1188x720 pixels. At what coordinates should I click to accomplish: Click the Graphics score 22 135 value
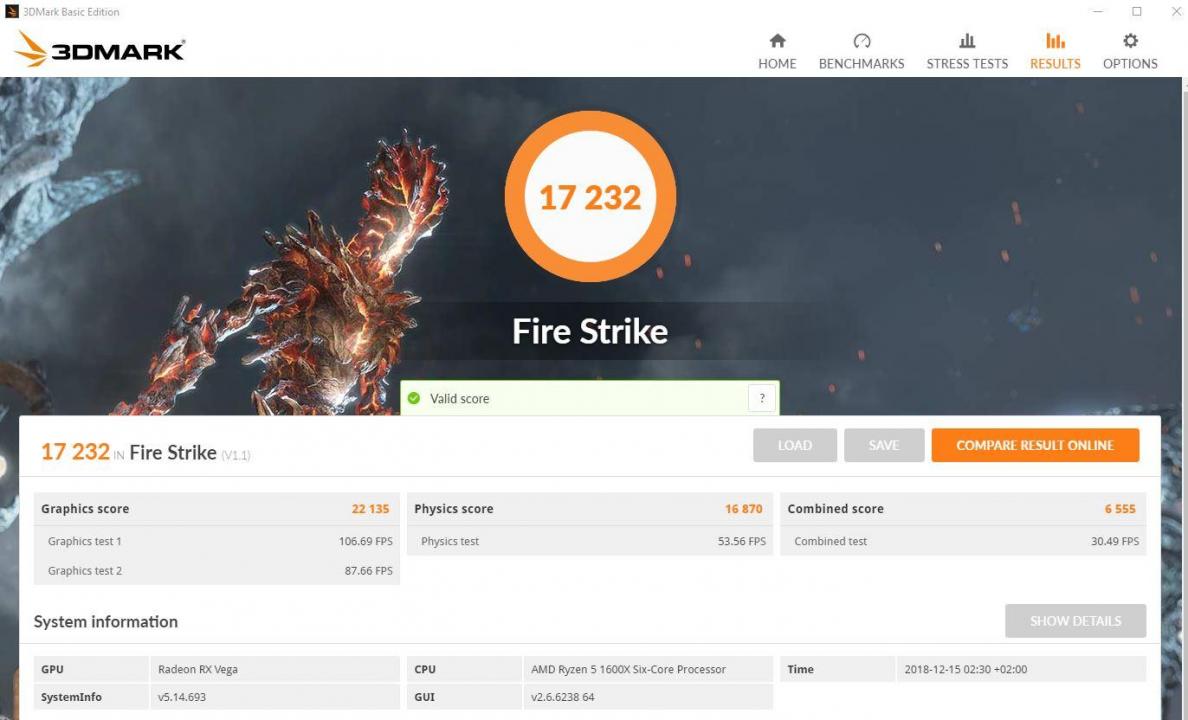tap(371, 508)
